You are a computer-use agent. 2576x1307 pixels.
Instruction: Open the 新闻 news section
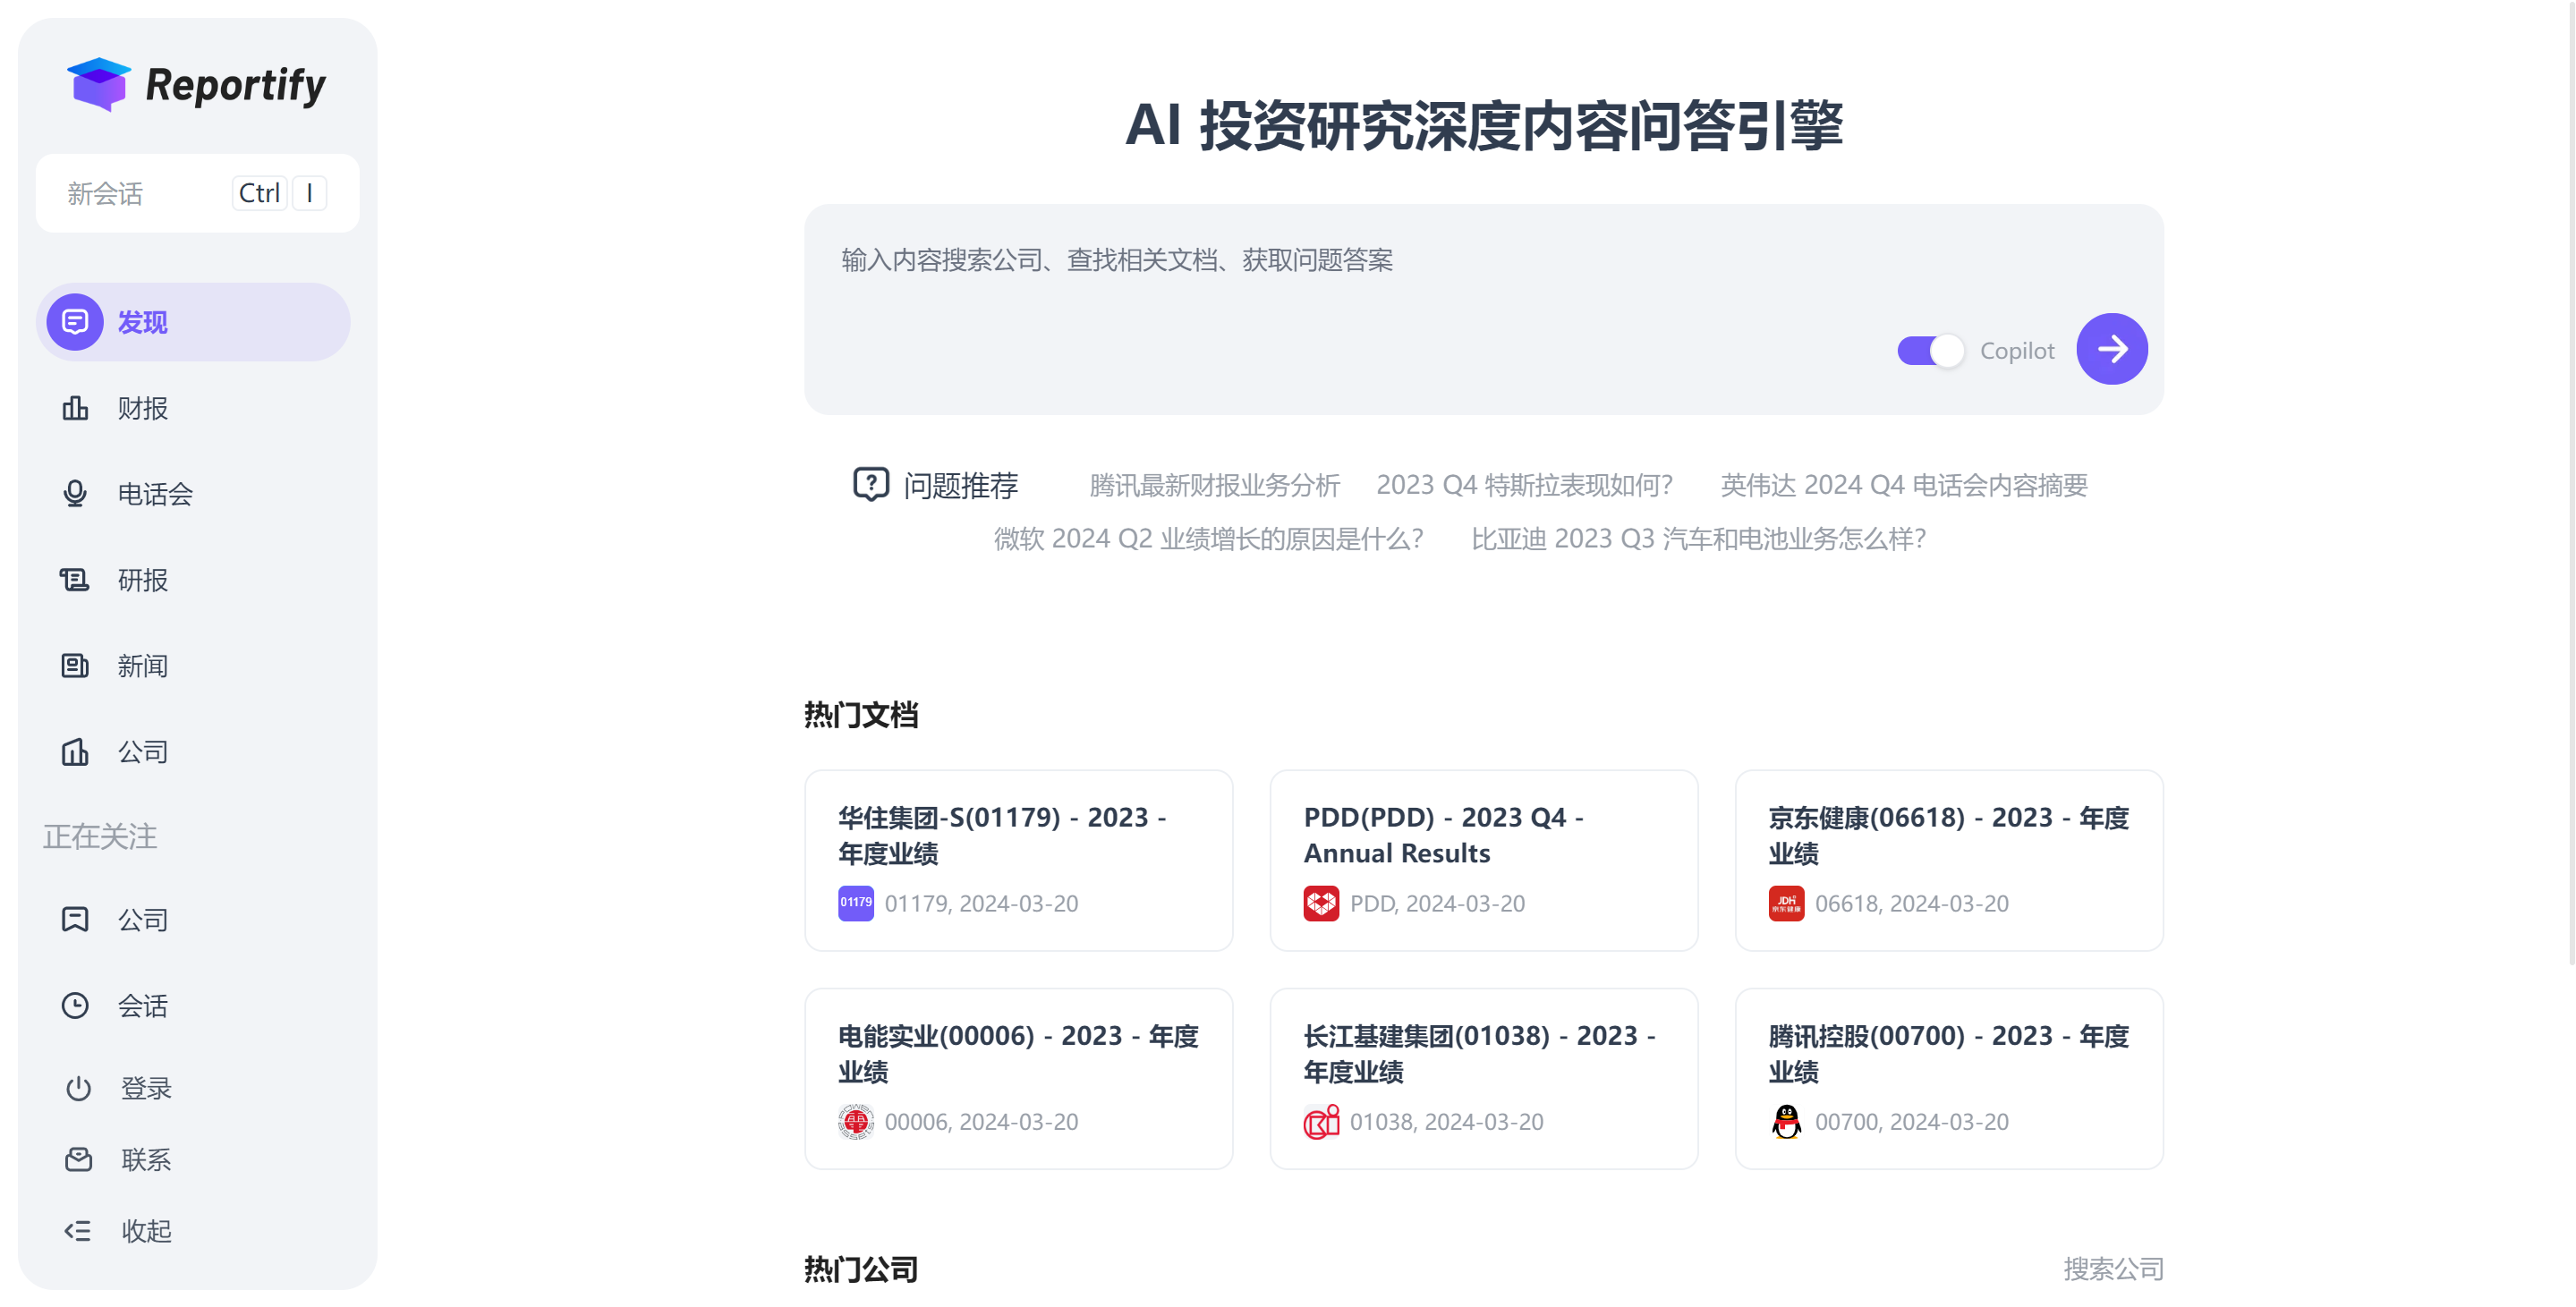[143, 666]
